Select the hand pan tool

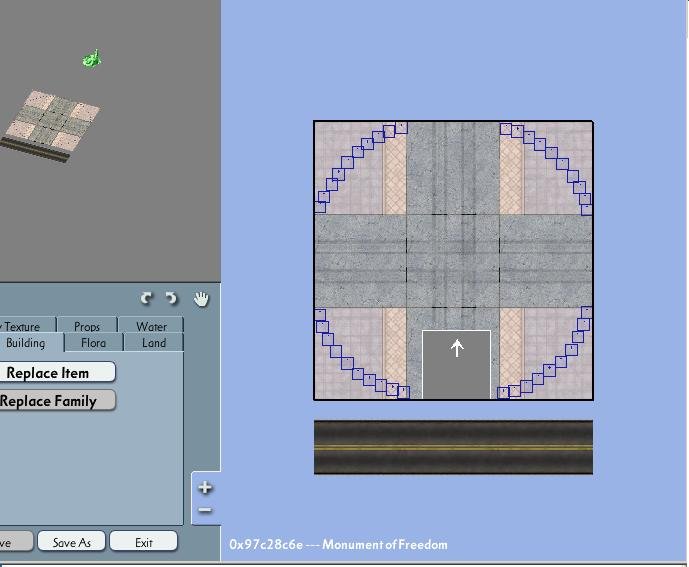(x=201, y=299)
